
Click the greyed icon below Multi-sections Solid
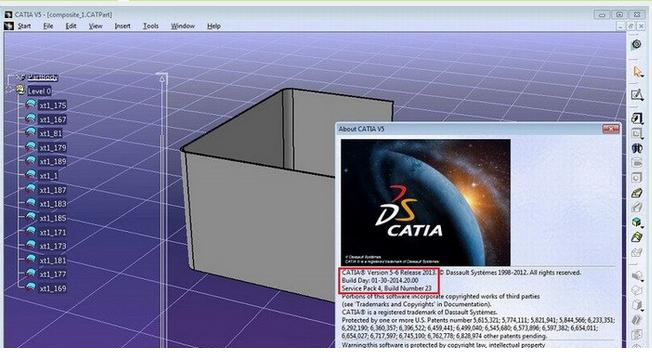click(x=637, y=252)
